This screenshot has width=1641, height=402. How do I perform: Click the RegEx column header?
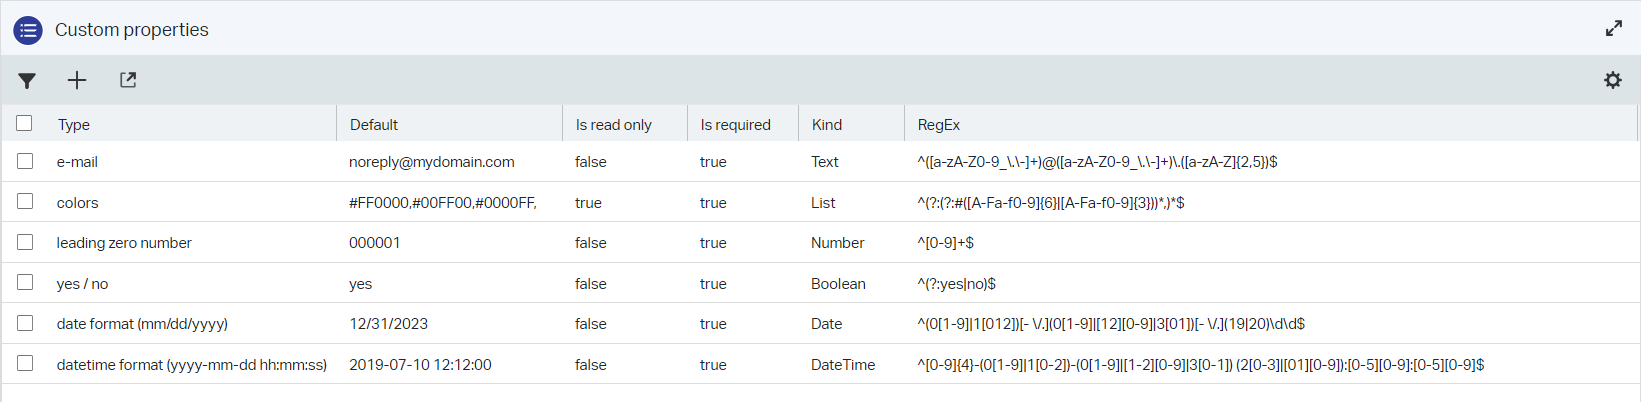[938, 125]
